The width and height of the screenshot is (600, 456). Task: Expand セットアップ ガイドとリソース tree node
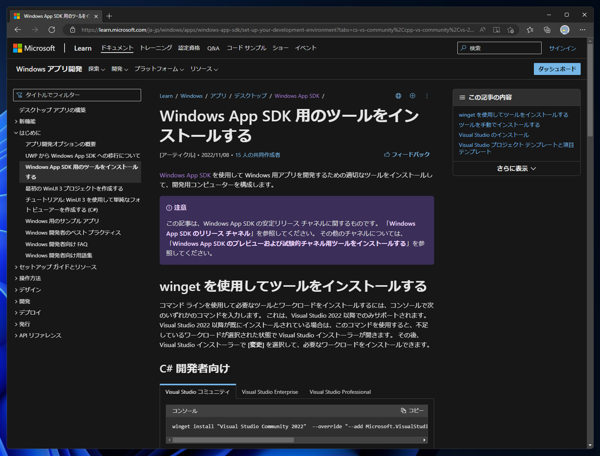click(x=16, y=267)
